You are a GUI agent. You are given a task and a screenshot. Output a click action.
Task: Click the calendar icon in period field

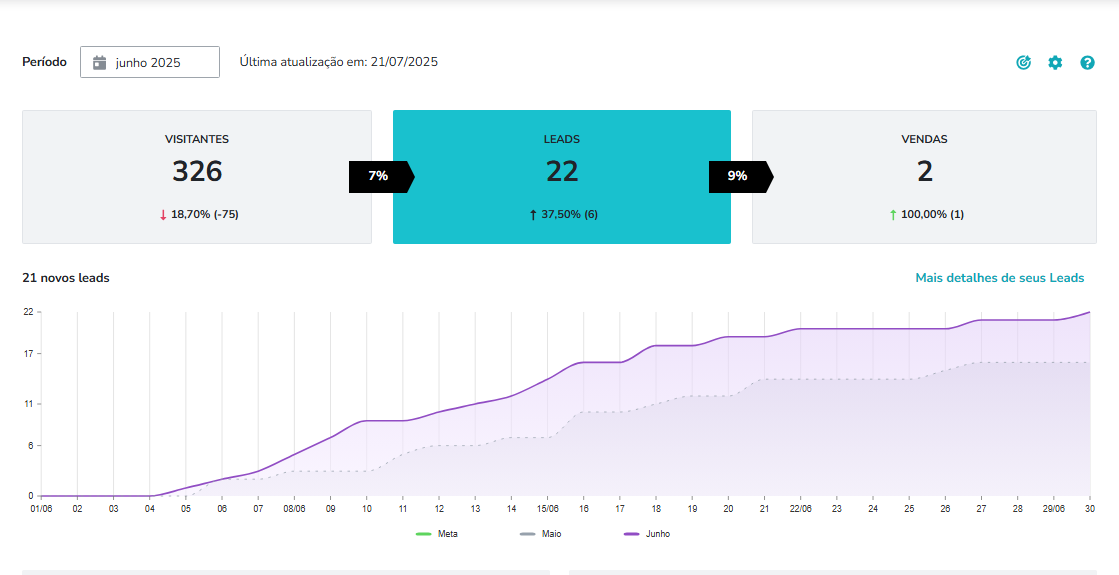99,62
